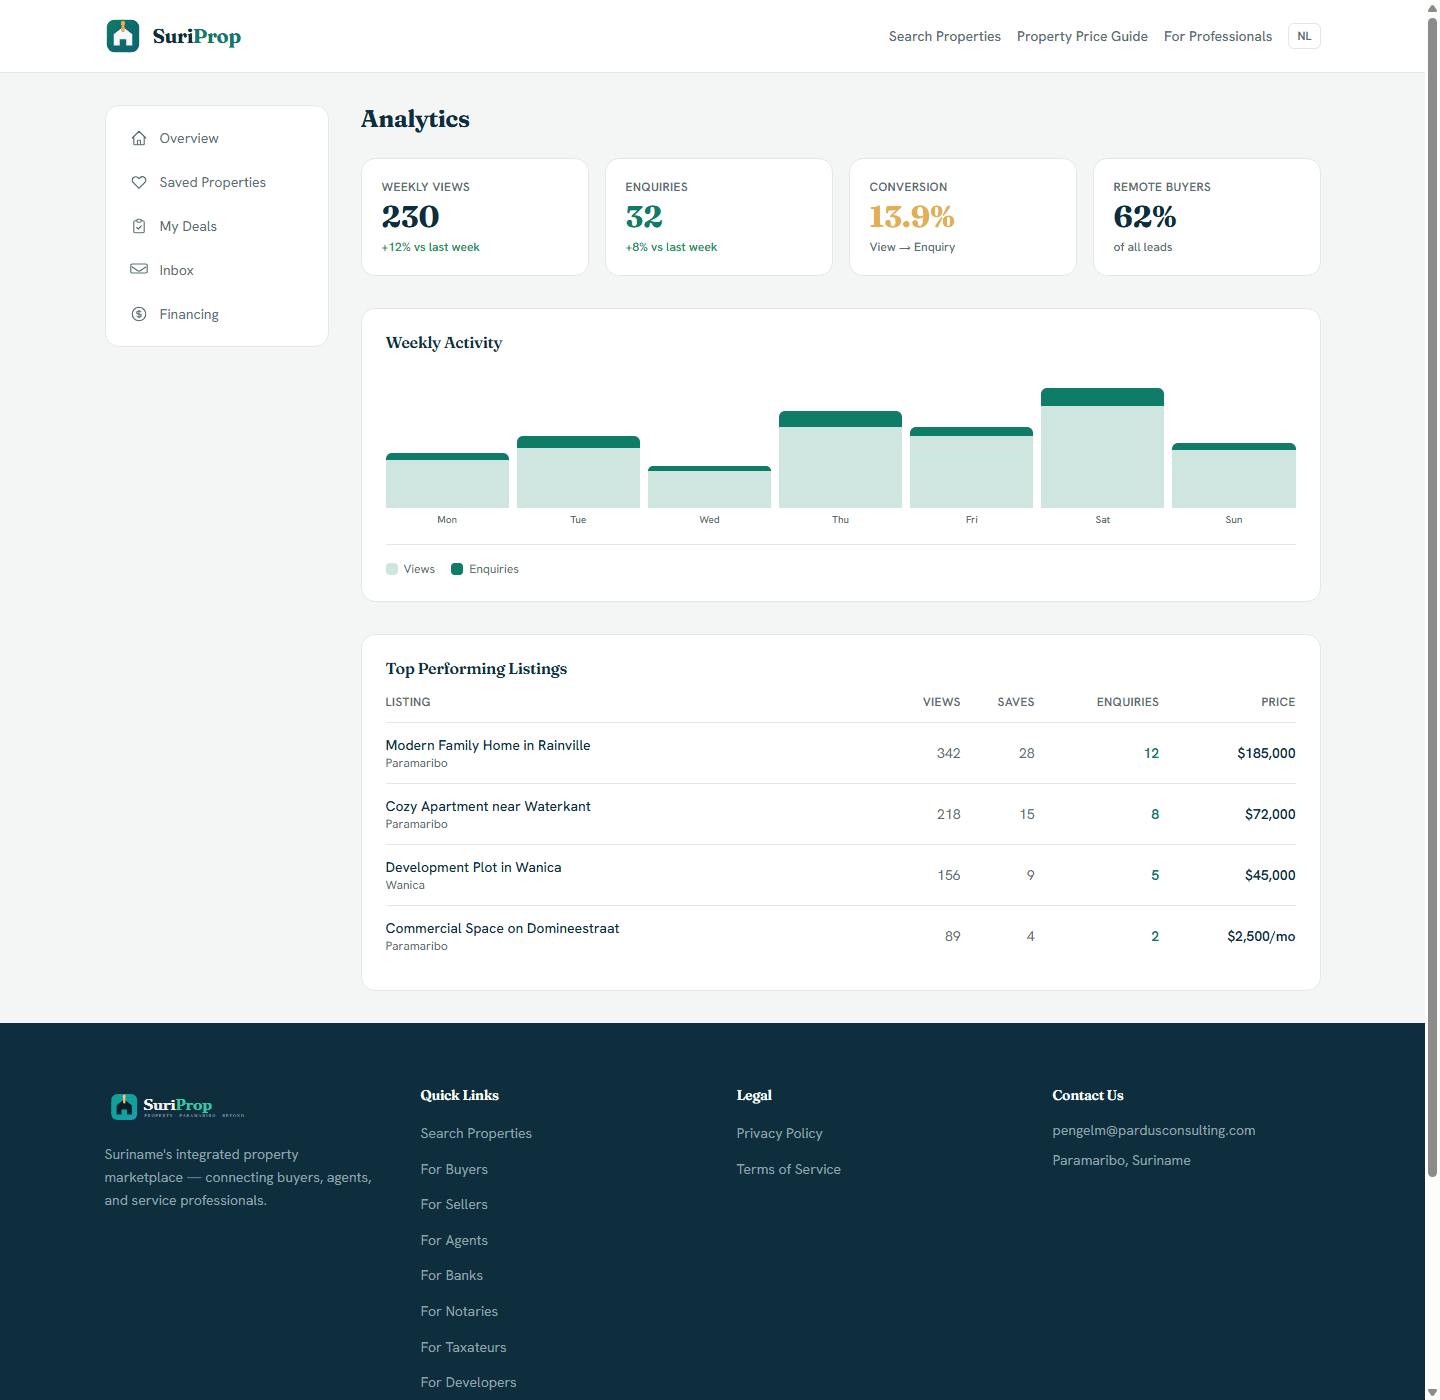Open the Privacy Policy footer link
The height and width of the screenshot is (1400, 1440).
coord(779,1133)
